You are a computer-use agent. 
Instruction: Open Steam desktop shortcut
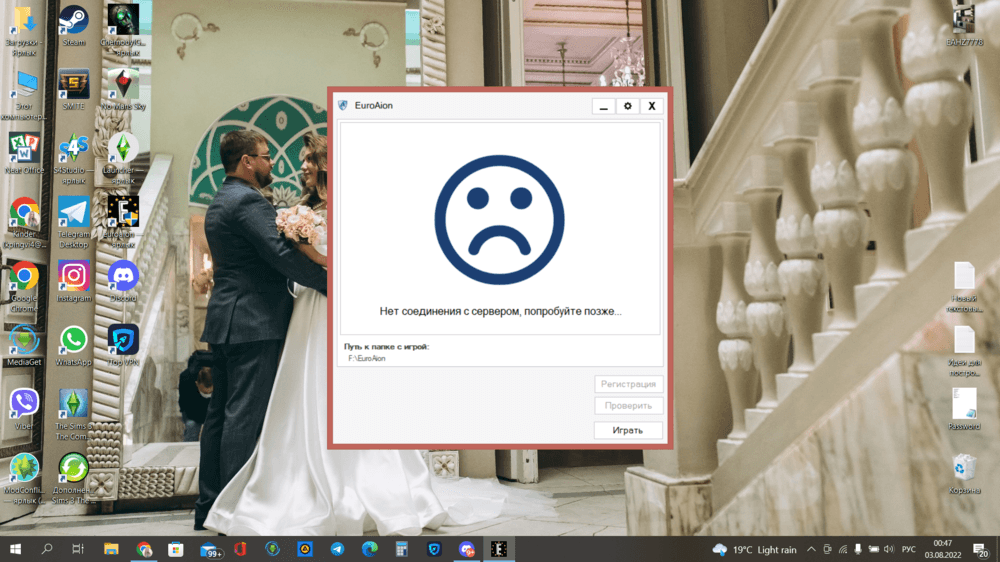click(x=73, y=22)
